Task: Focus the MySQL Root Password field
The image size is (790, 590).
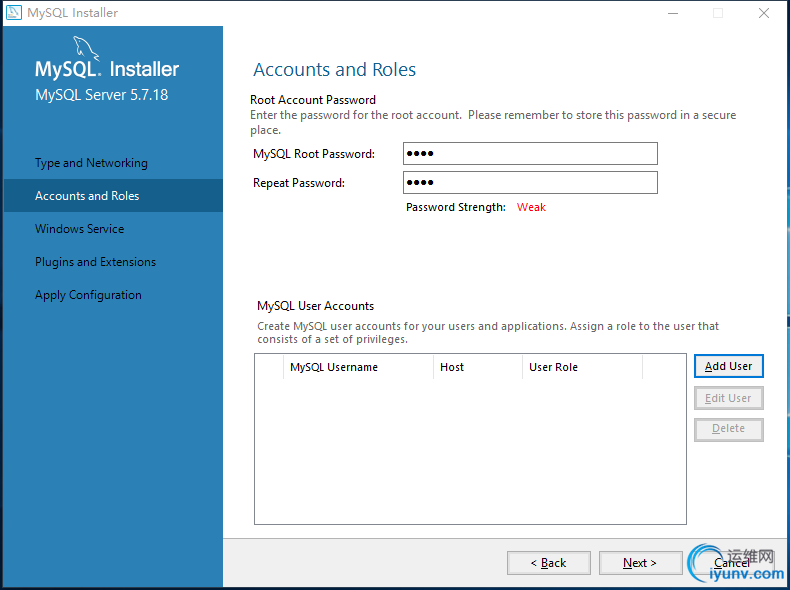Action: click(530, 153)
